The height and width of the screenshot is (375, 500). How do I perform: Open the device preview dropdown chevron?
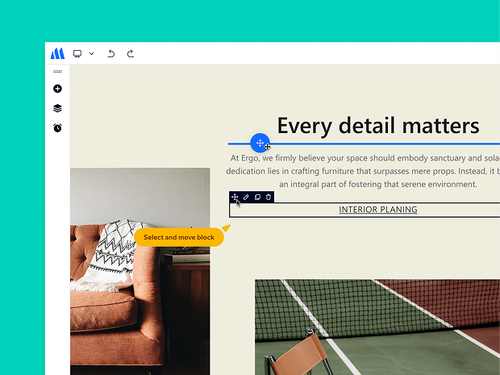[x=92, y=53]
